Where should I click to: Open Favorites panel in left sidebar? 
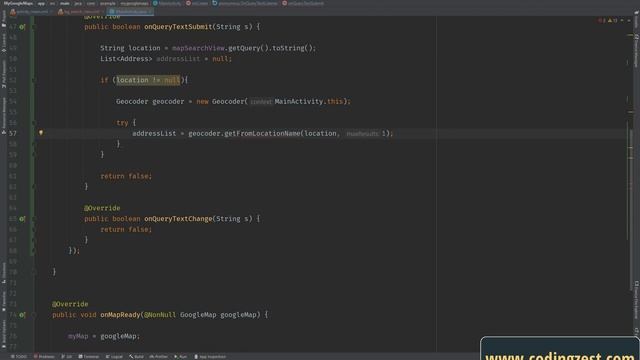pos(4,301)
